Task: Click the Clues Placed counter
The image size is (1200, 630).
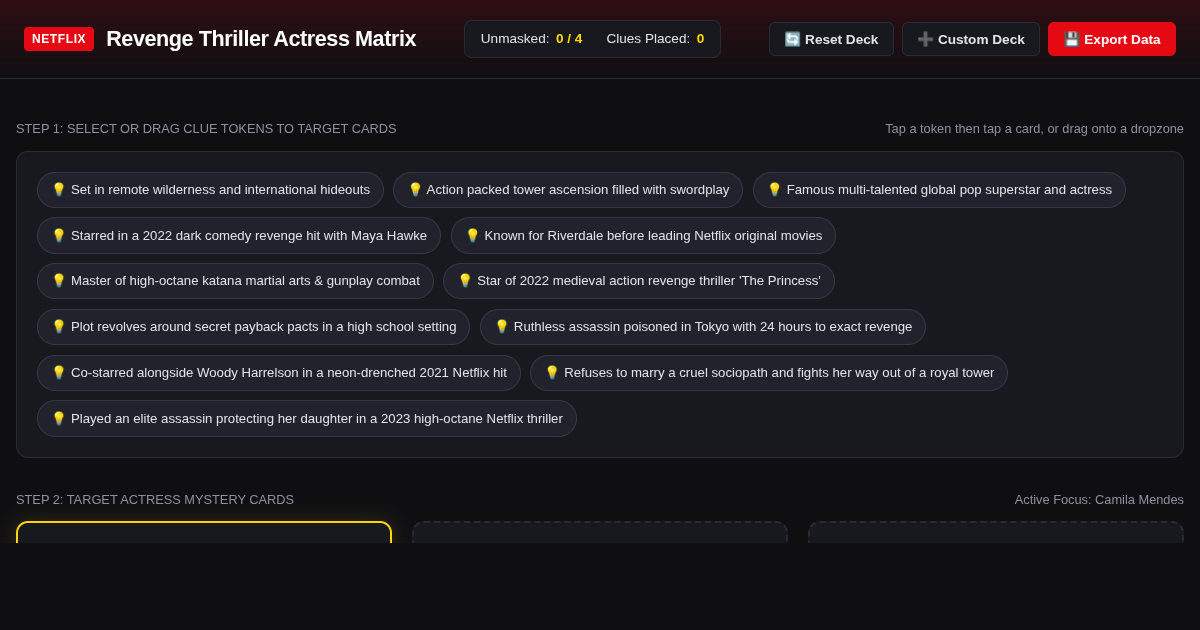Action: click(655, 39)
